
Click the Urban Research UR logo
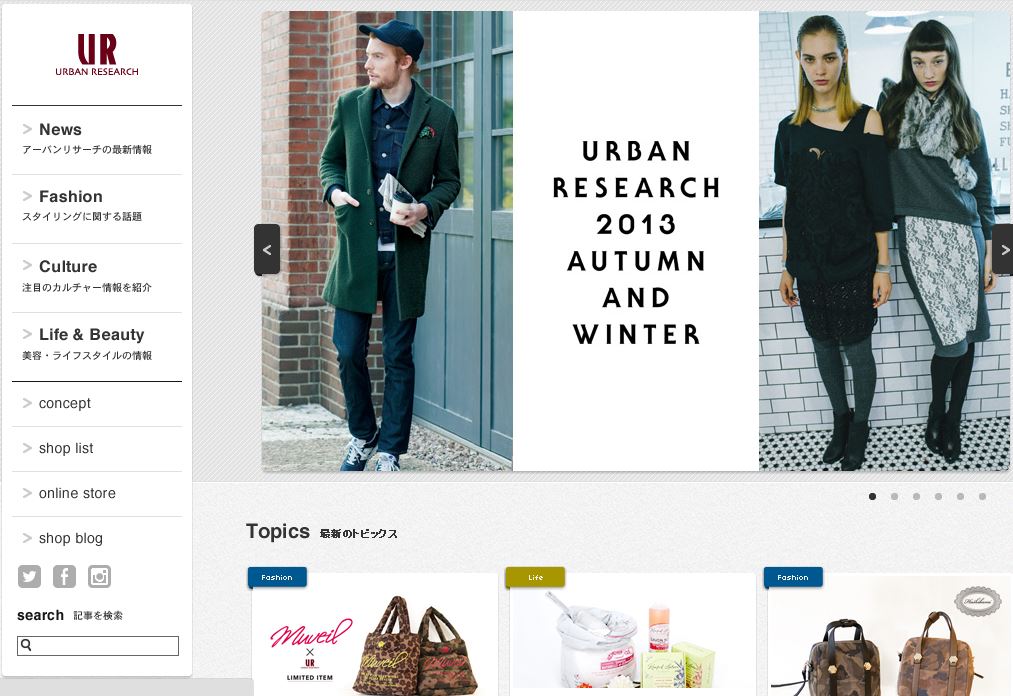[97, 55]
